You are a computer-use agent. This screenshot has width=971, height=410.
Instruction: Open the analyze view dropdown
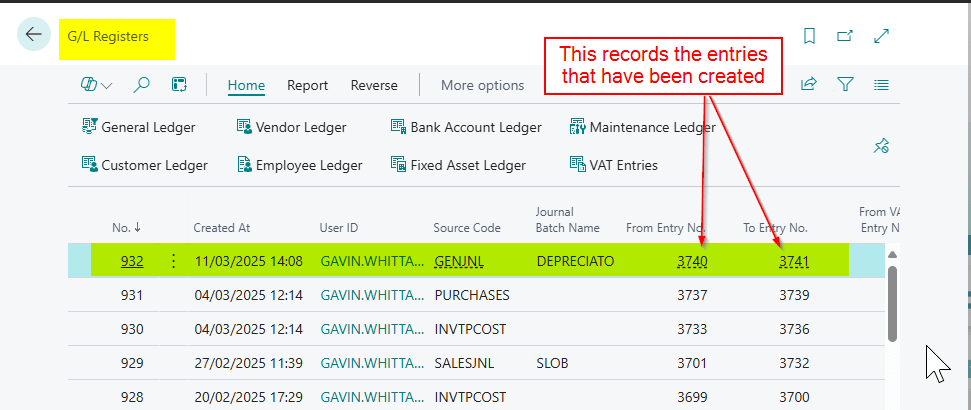click(96, 85)
